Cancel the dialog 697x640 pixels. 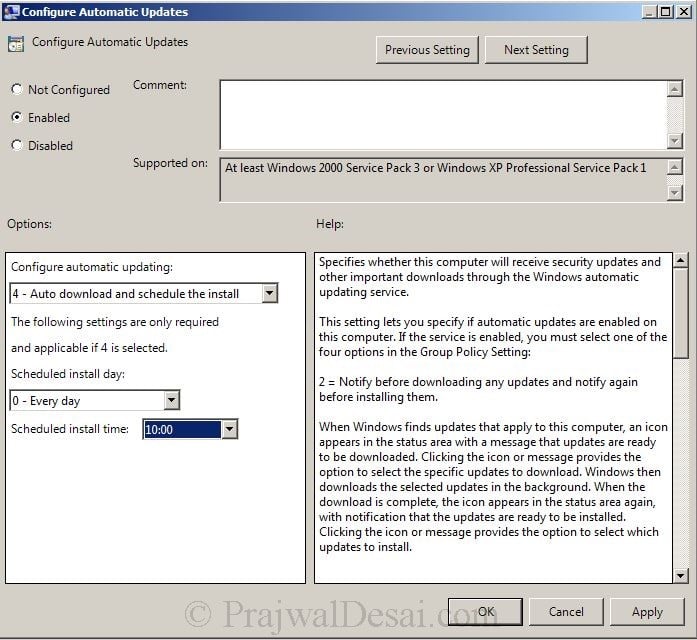(566, 612)
